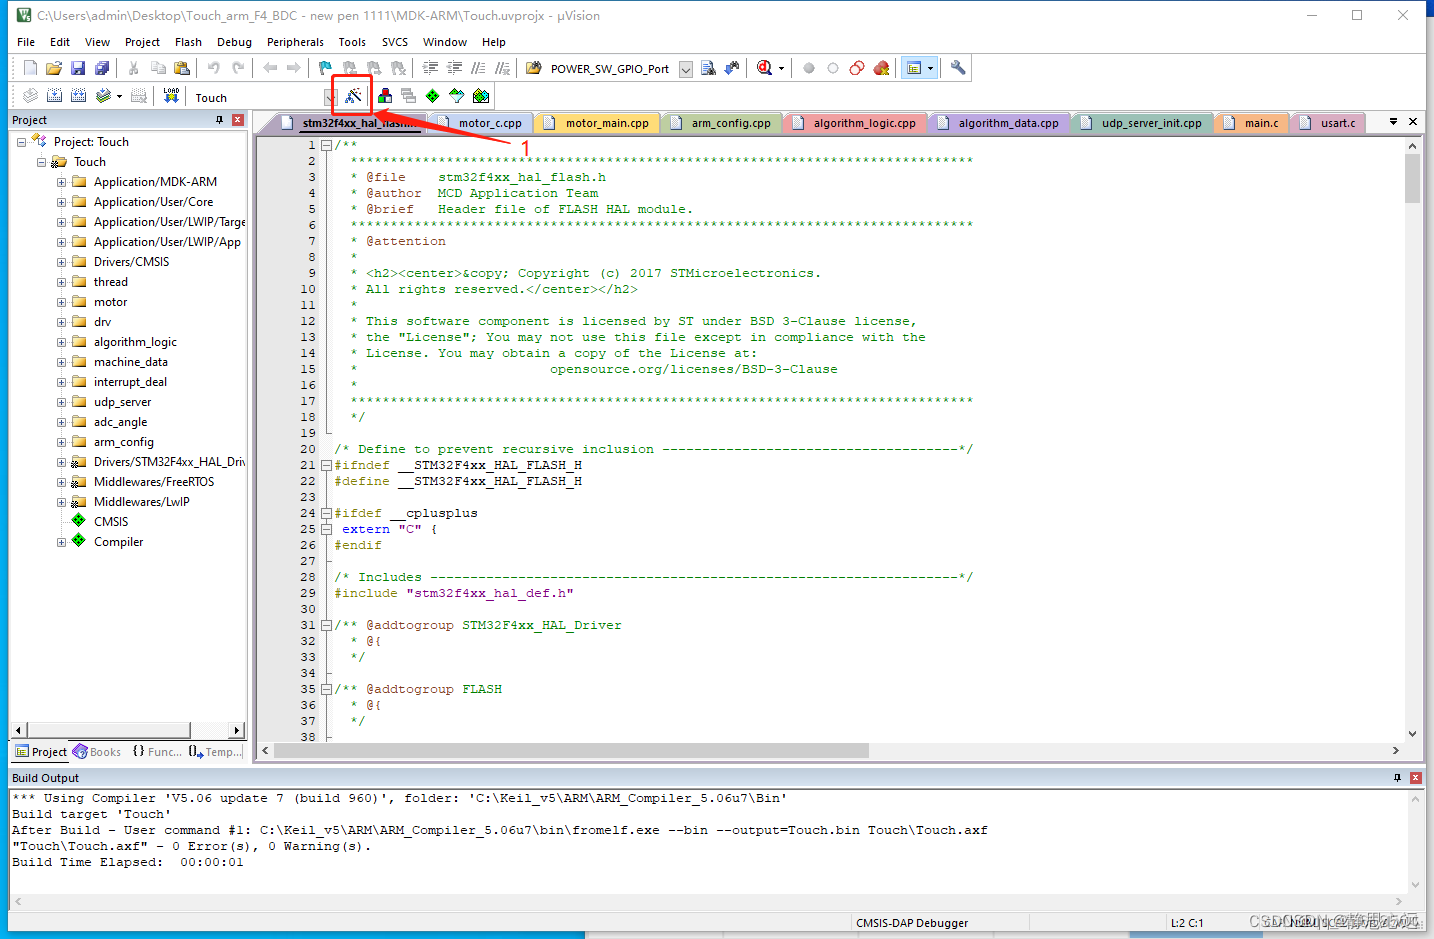The height and width of the screenshot is (939, 1434).
Task: Open the window layout dropdown arrow
Action: coord(931,68)
